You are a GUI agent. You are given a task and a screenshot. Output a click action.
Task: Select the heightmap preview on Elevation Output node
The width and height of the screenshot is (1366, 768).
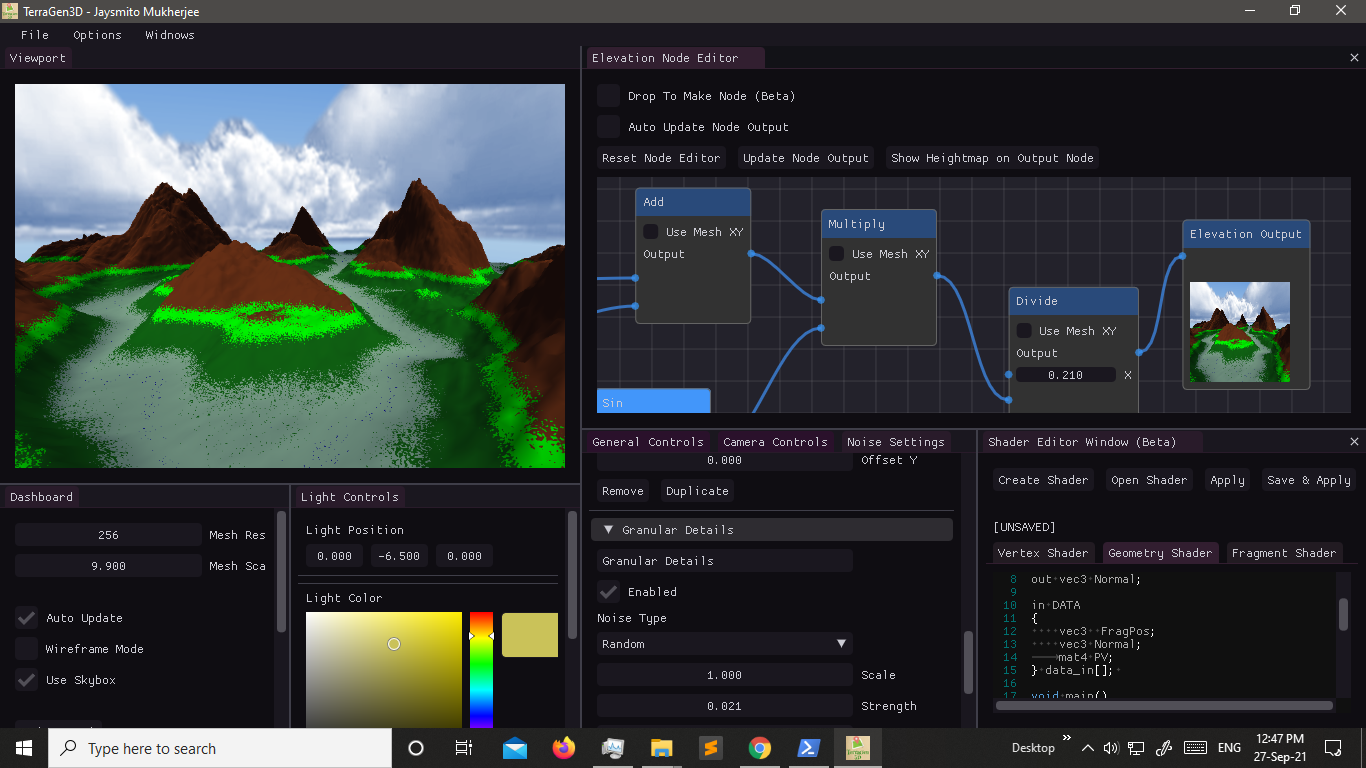pos(1239,331)
